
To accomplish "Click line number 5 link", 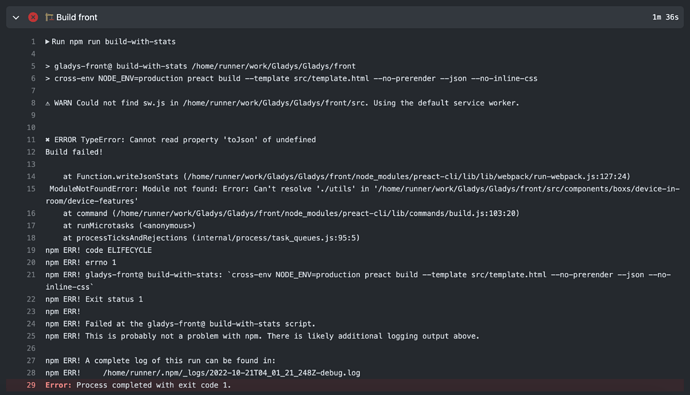I will [33, 66].
